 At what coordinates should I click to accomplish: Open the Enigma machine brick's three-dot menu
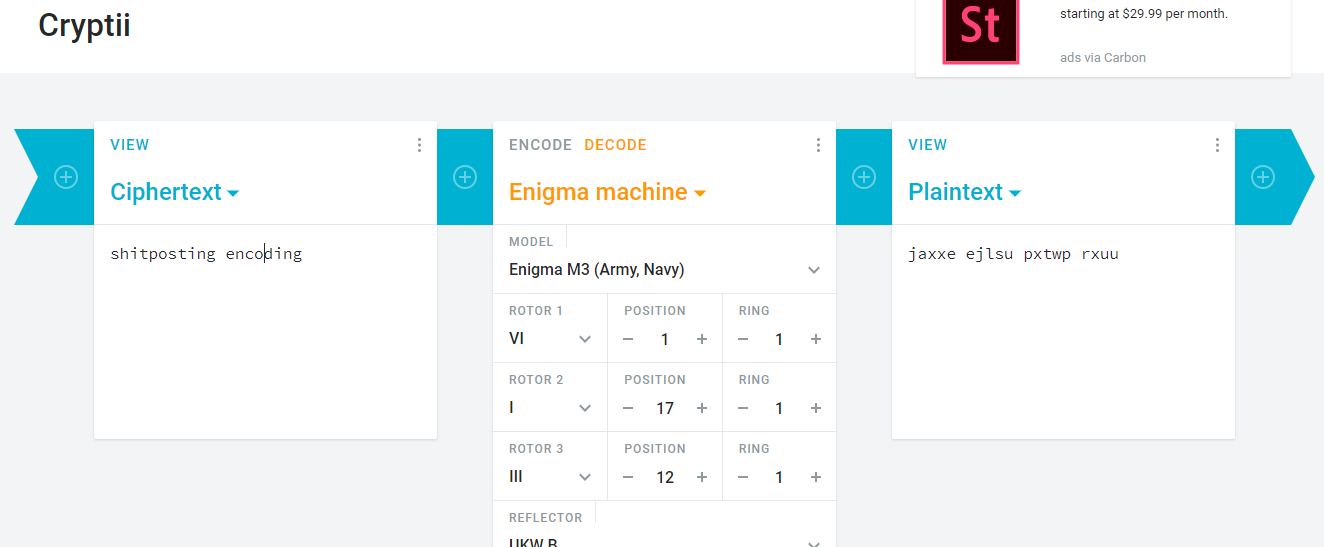818,145
